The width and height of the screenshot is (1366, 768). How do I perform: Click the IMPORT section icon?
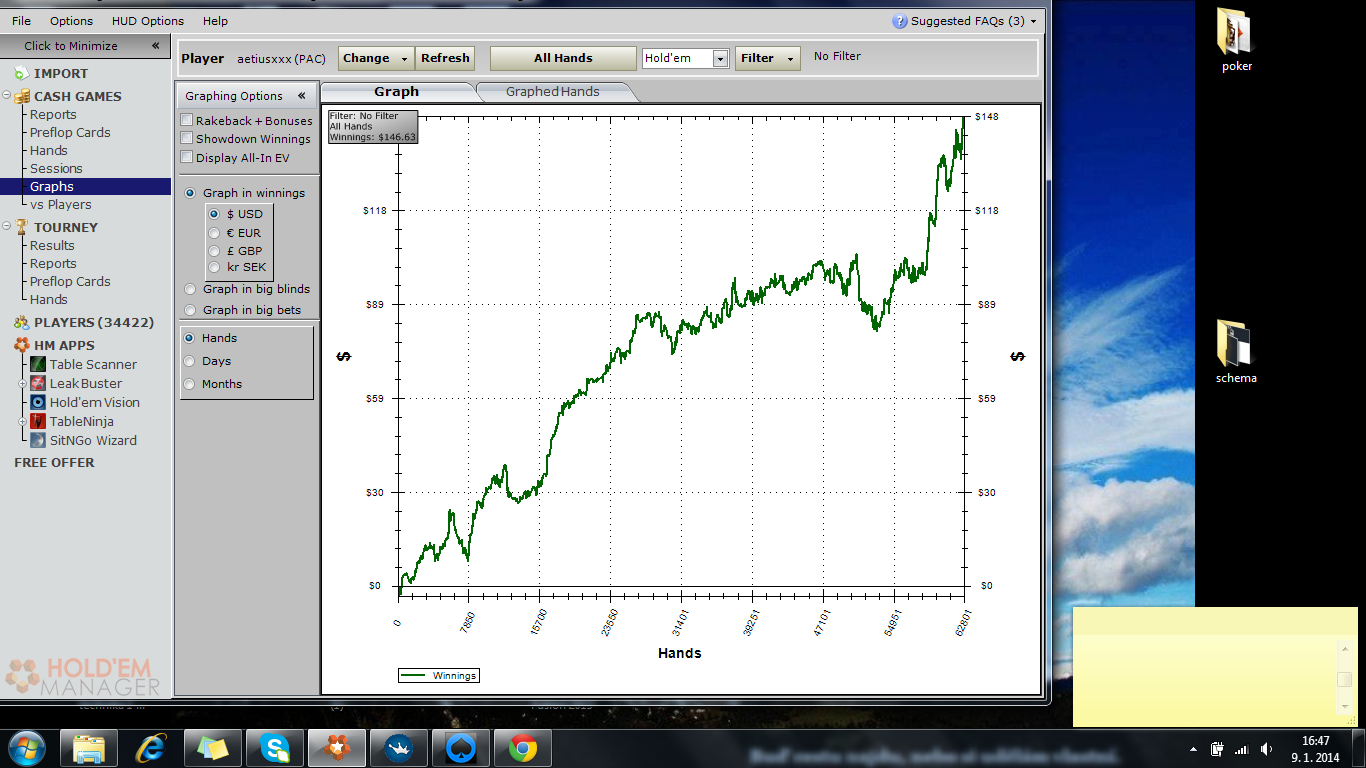pyautogui.click(x=21, y=73)
